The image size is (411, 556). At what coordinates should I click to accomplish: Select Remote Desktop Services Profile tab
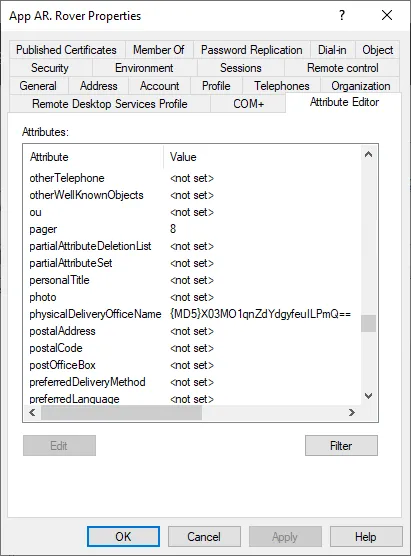(110, 104)
